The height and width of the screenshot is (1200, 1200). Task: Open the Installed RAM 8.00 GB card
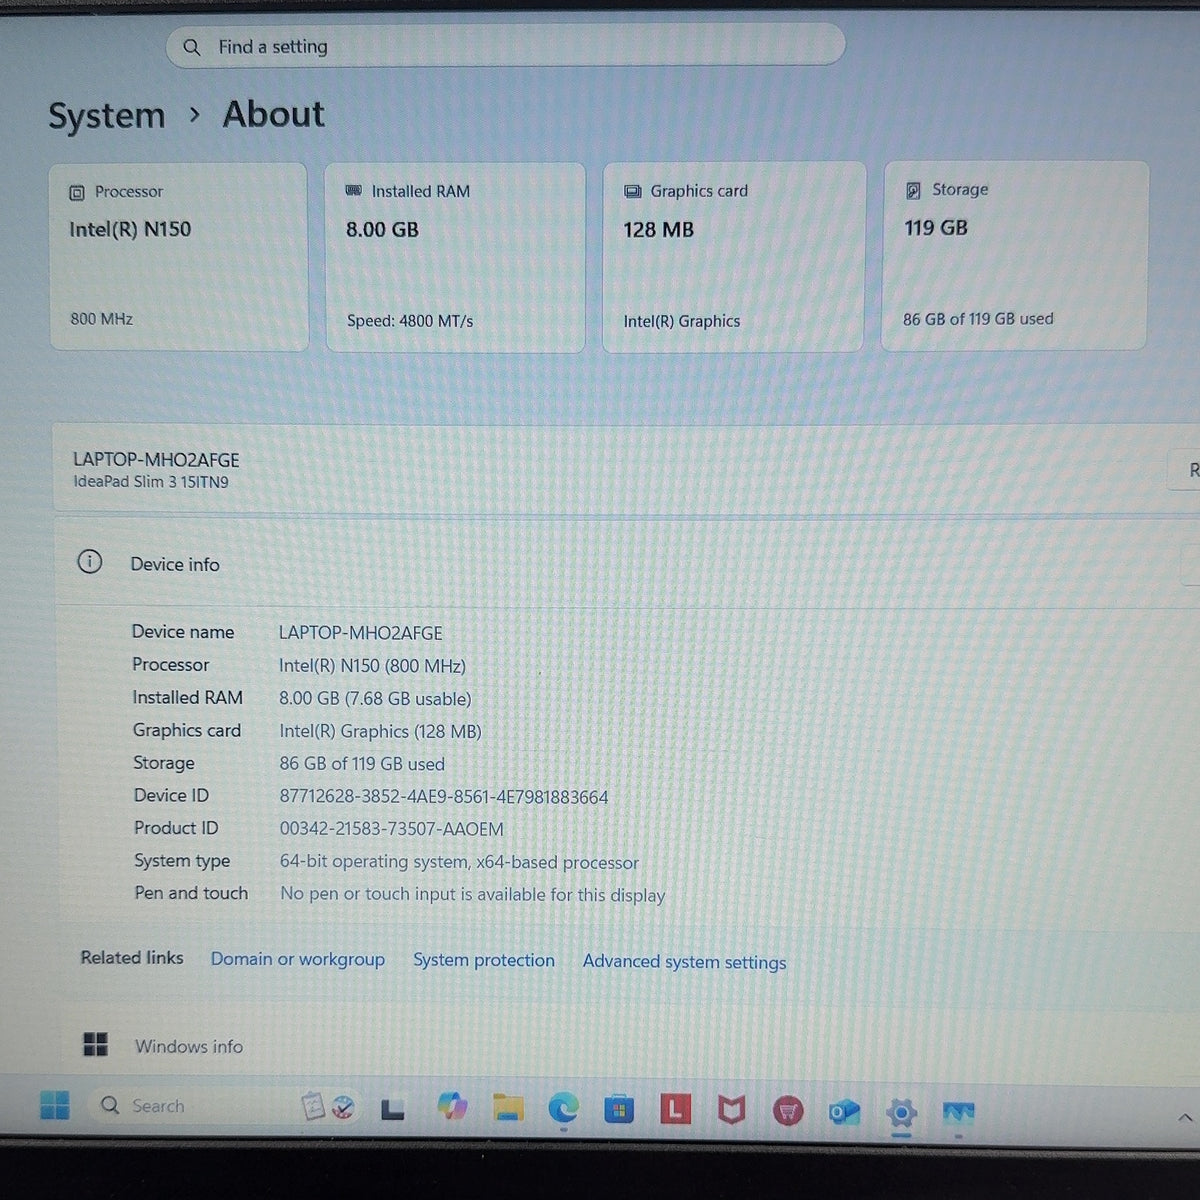(455, 257)
